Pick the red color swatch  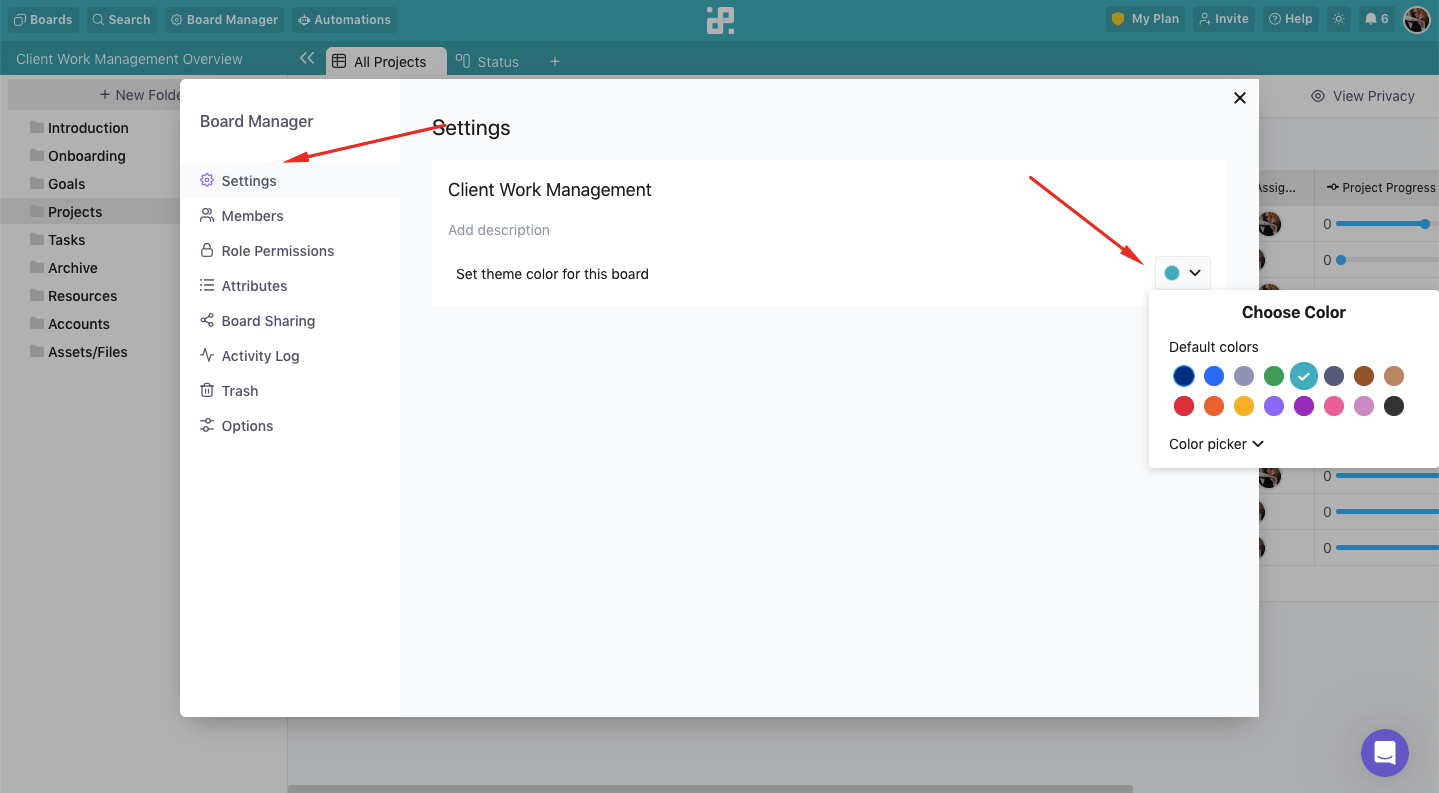(1184, 406)
